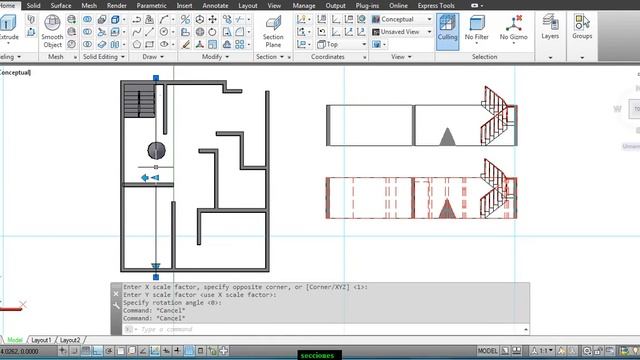Viewport: 640px width, 360px height.
Task: Click the Solid Subtract icon
Action: (87, 32)
